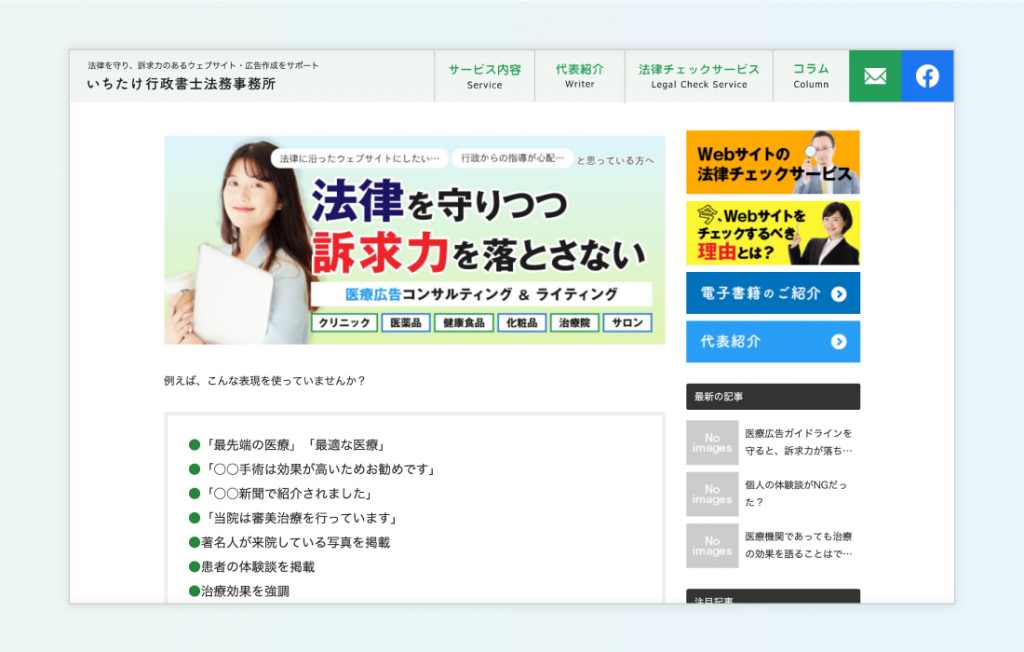
Task: Click the main hero banner 法律を守りつつ
Action: 414,240
